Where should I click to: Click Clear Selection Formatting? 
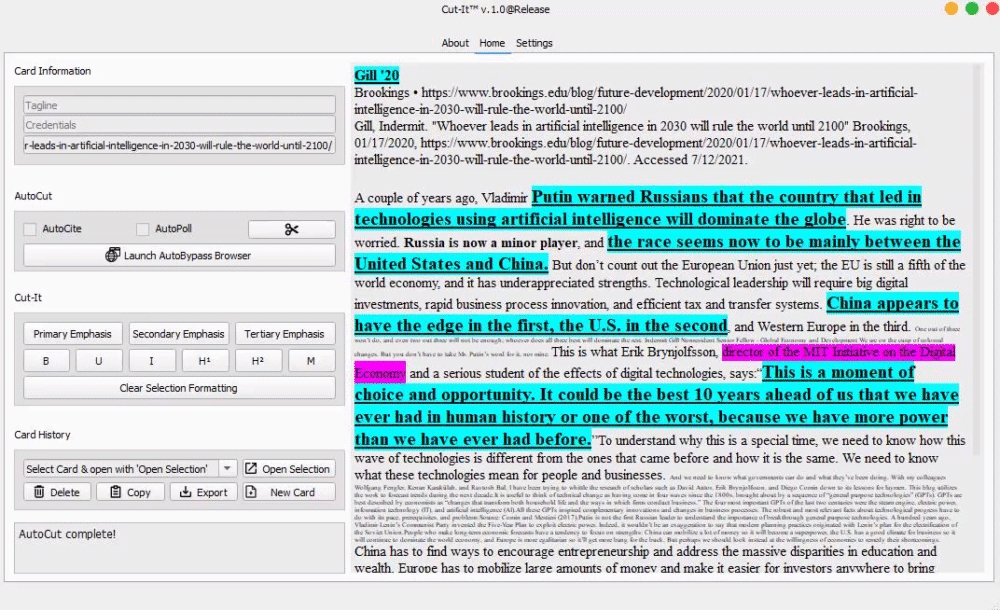coord(179,388)
